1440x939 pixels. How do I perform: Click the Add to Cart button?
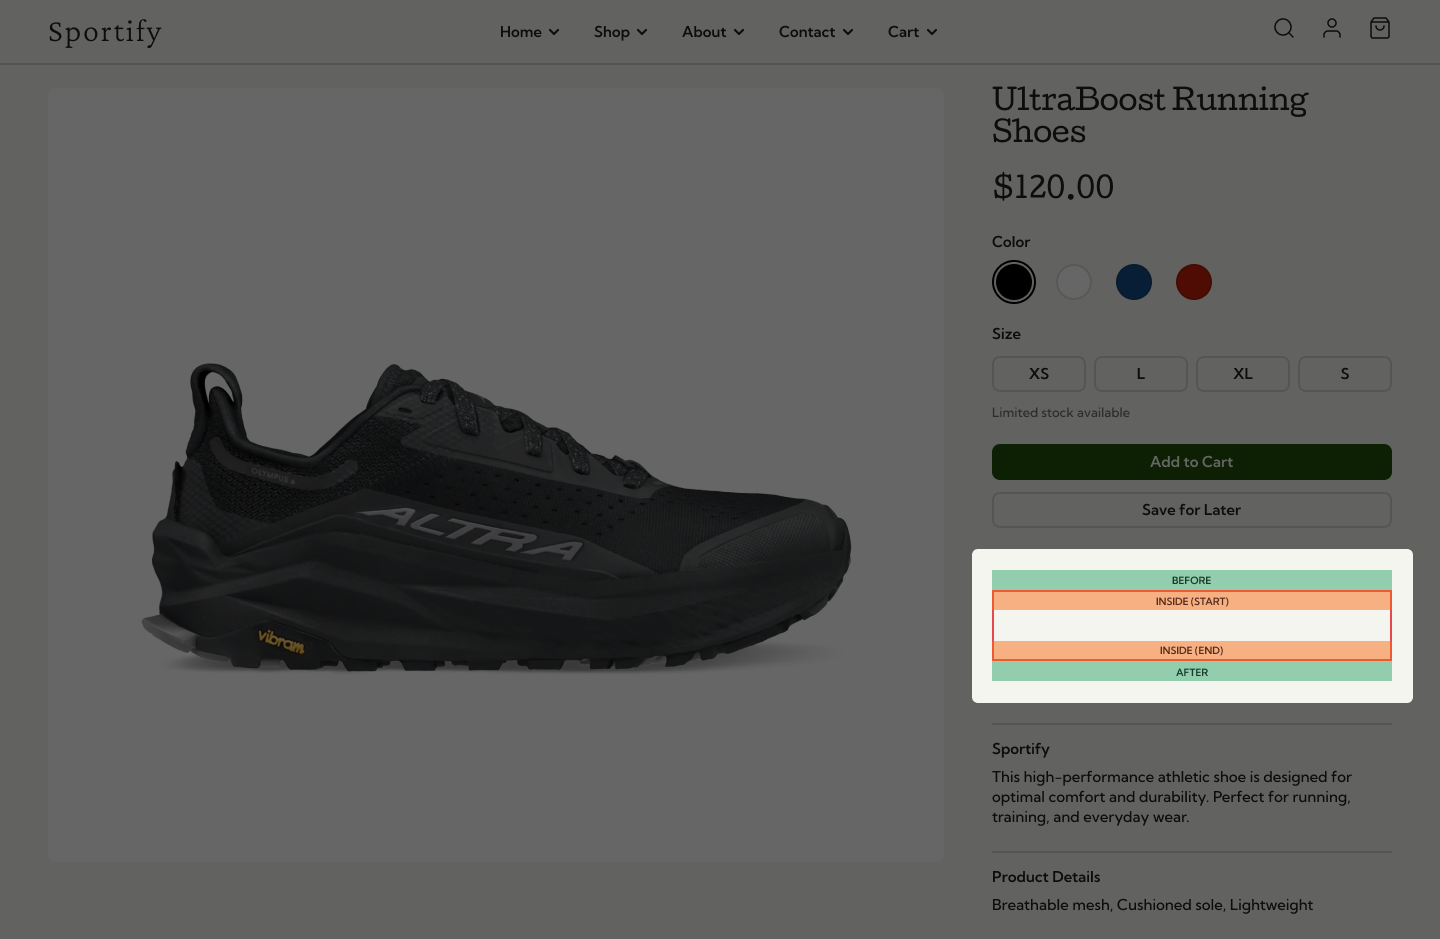1192,462
